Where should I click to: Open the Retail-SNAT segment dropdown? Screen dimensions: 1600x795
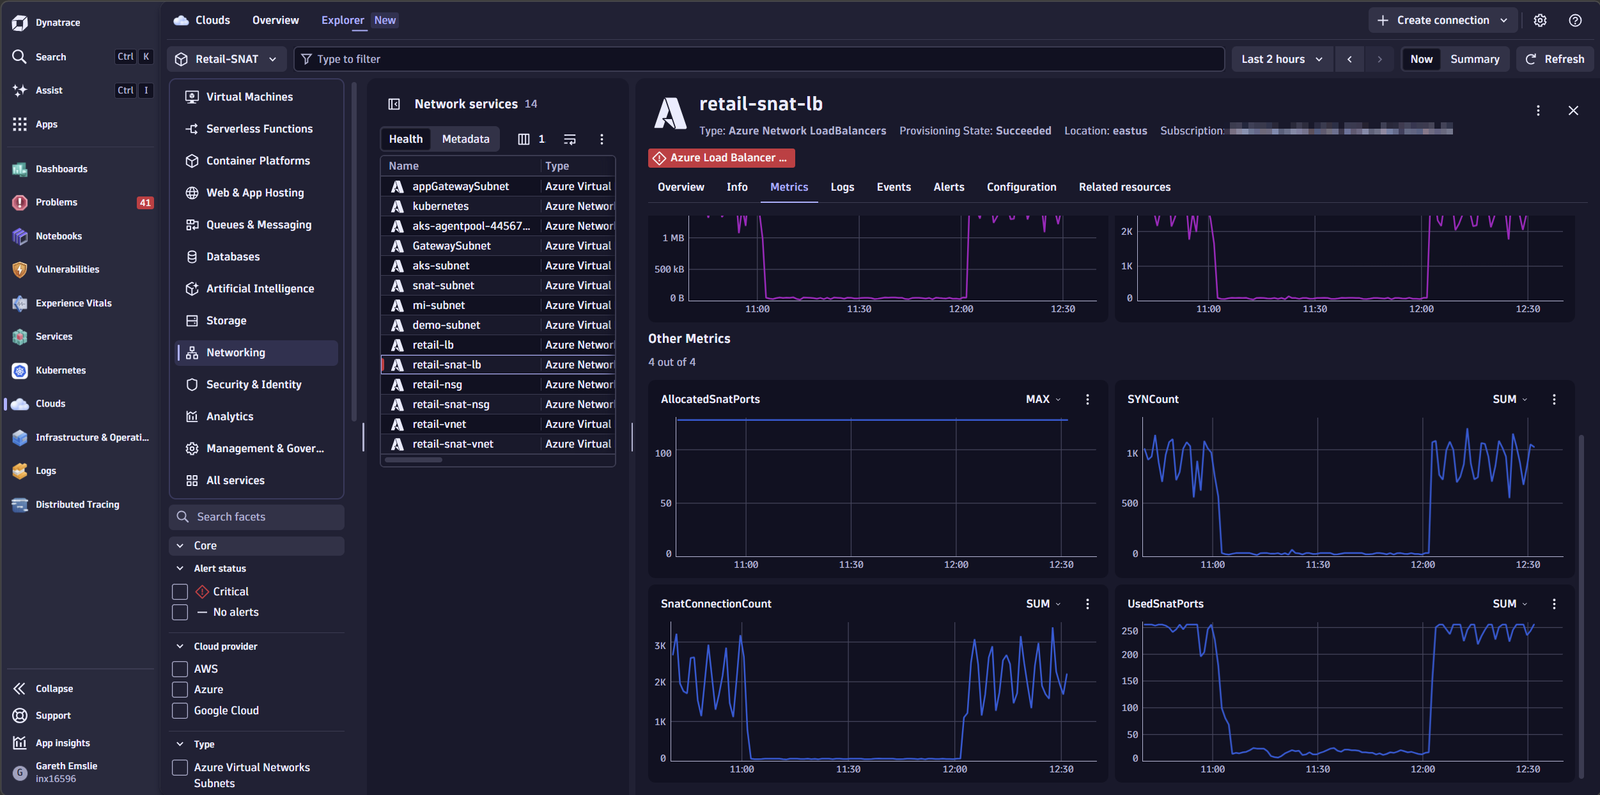tap(227, 59)
